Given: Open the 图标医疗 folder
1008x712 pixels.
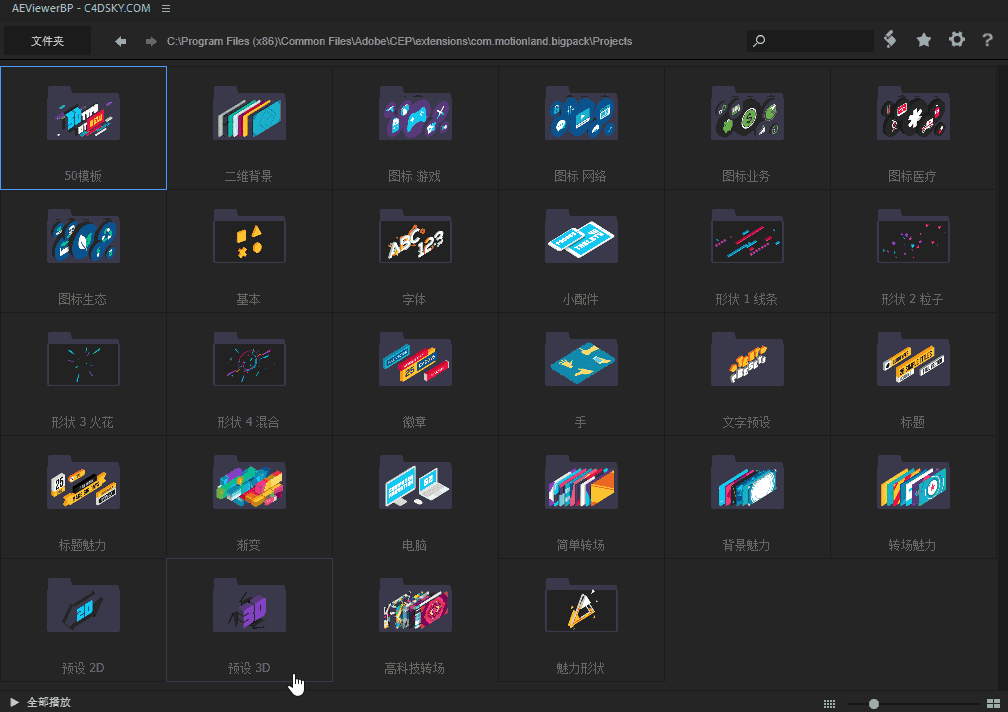Looking at the screenshot, I should click(913, 128).
